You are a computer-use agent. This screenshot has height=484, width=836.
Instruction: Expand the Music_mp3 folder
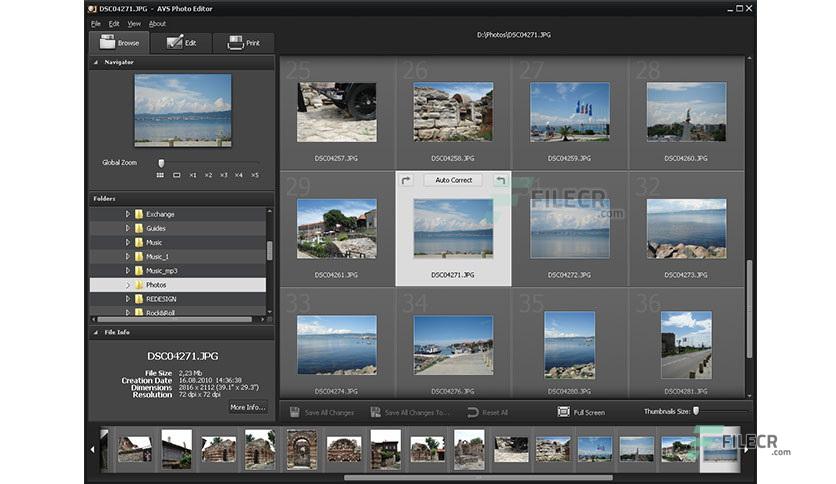[127, 271]
